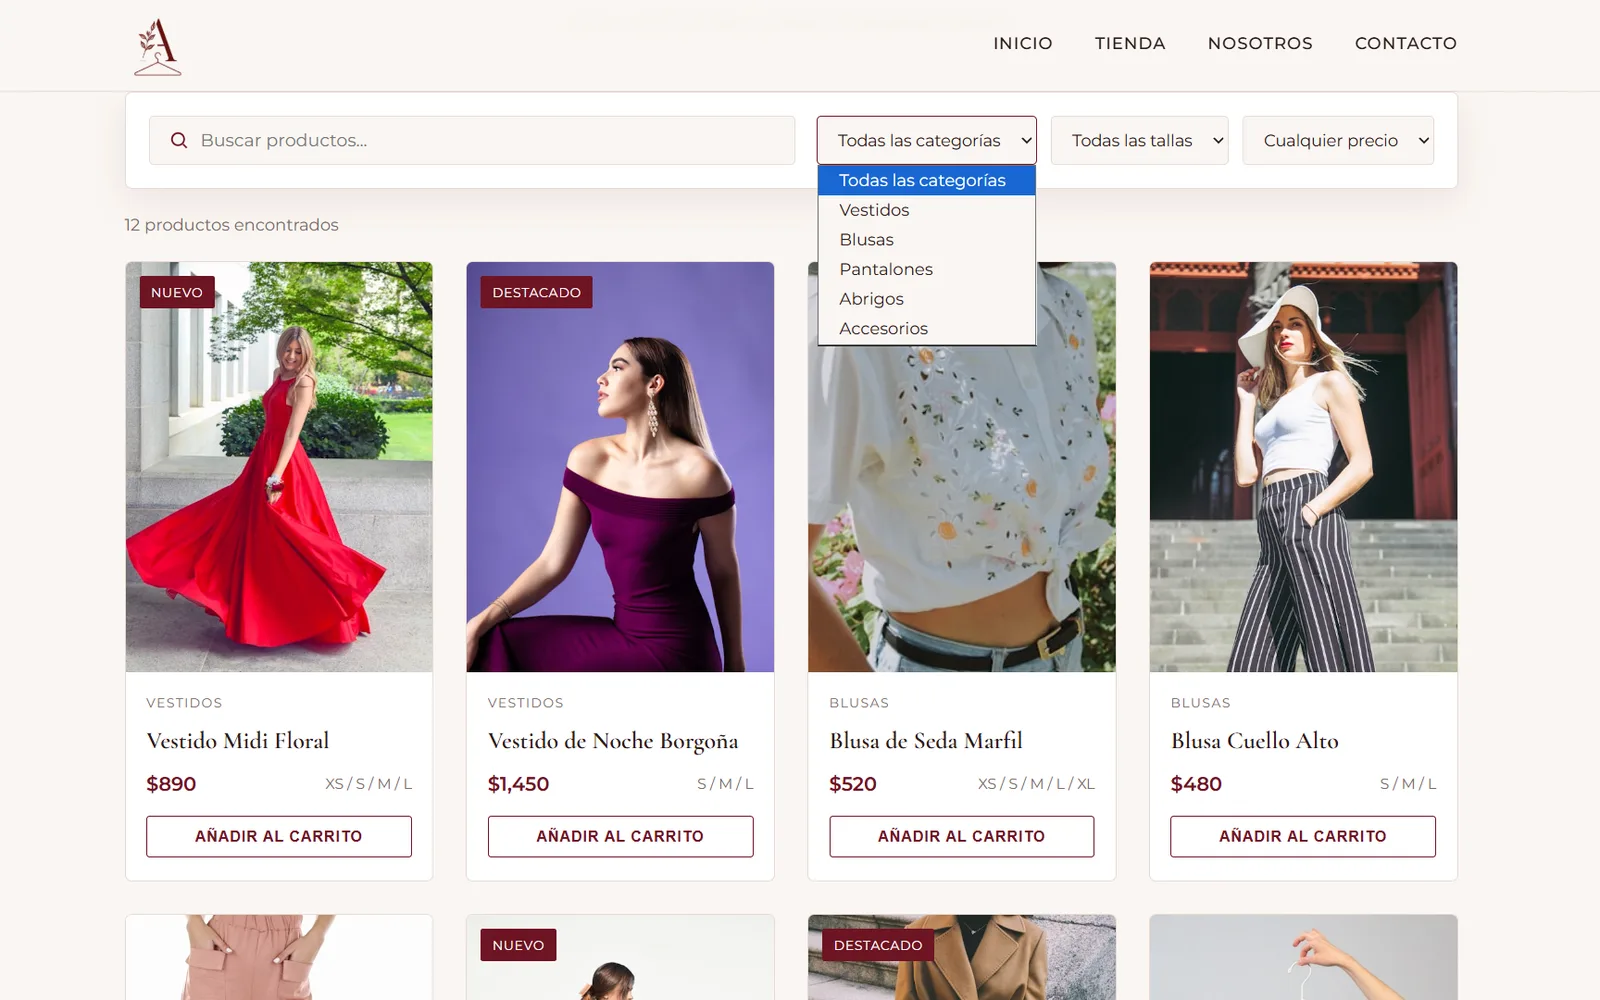Click the $890 price
Screen dimensions: 1600x1000
click(x=171, y=784)
